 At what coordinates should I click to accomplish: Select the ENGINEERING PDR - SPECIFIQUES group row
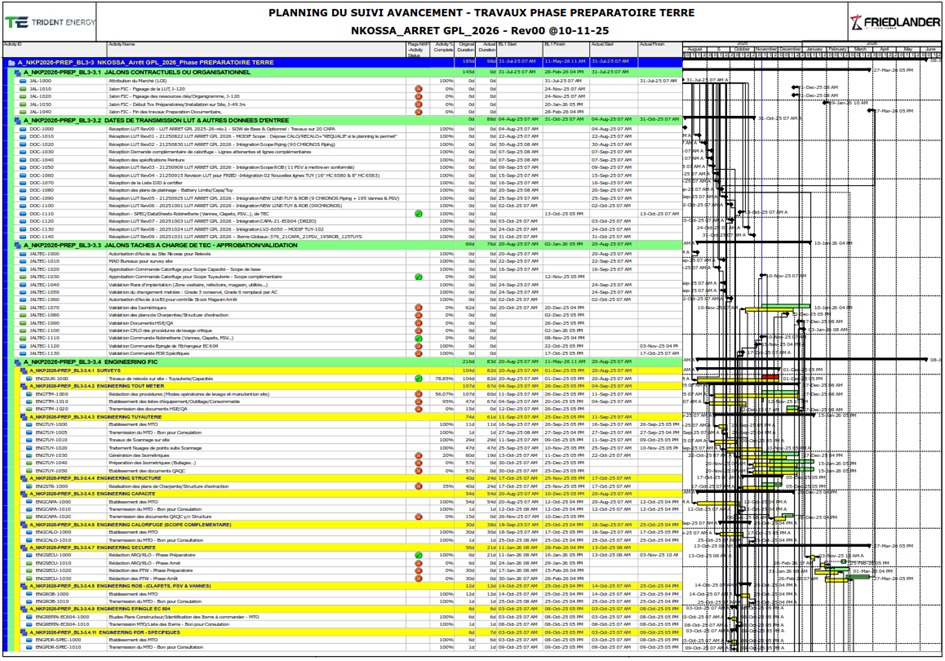pos(350,633)
